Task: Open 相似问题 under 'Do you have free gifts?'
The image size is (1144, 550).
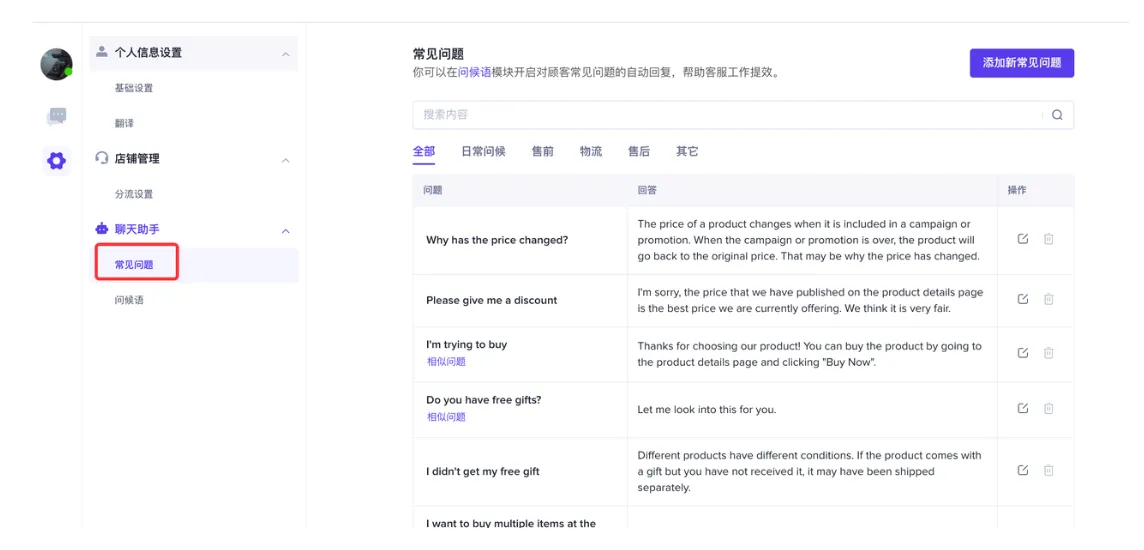Action: pyautogui.click(x=446, y=417)
